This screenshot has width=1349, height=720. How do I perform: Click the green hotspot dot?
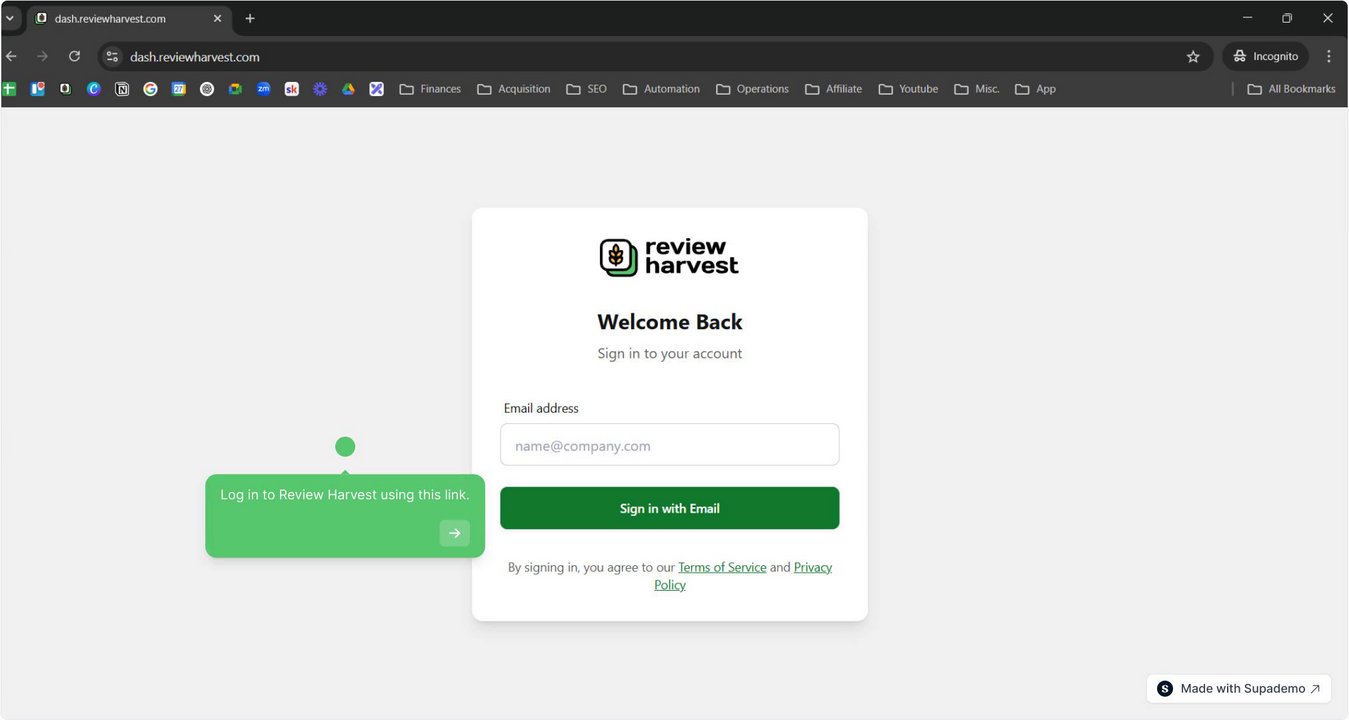pos(345,447)
